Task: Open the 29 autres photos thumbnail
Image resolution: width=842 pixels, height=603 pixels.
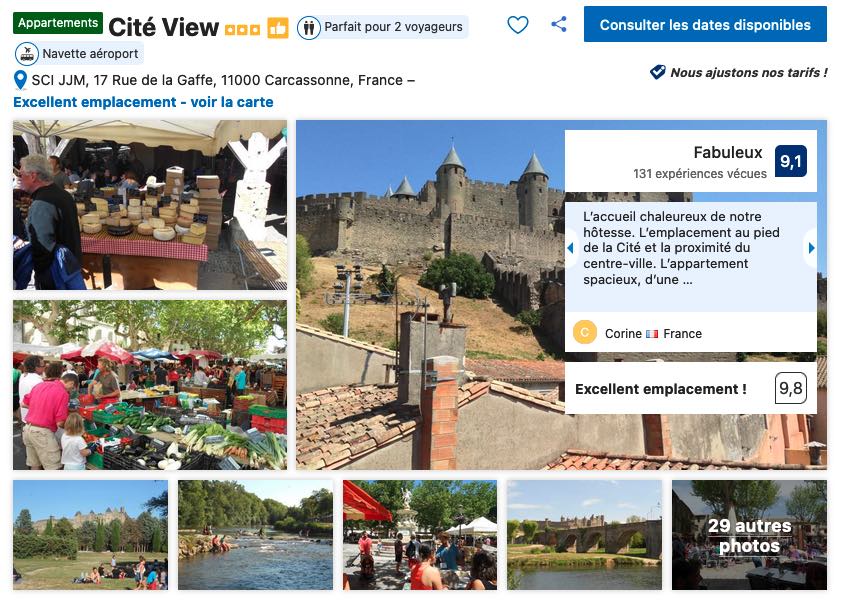Action: tap(749, 535)
